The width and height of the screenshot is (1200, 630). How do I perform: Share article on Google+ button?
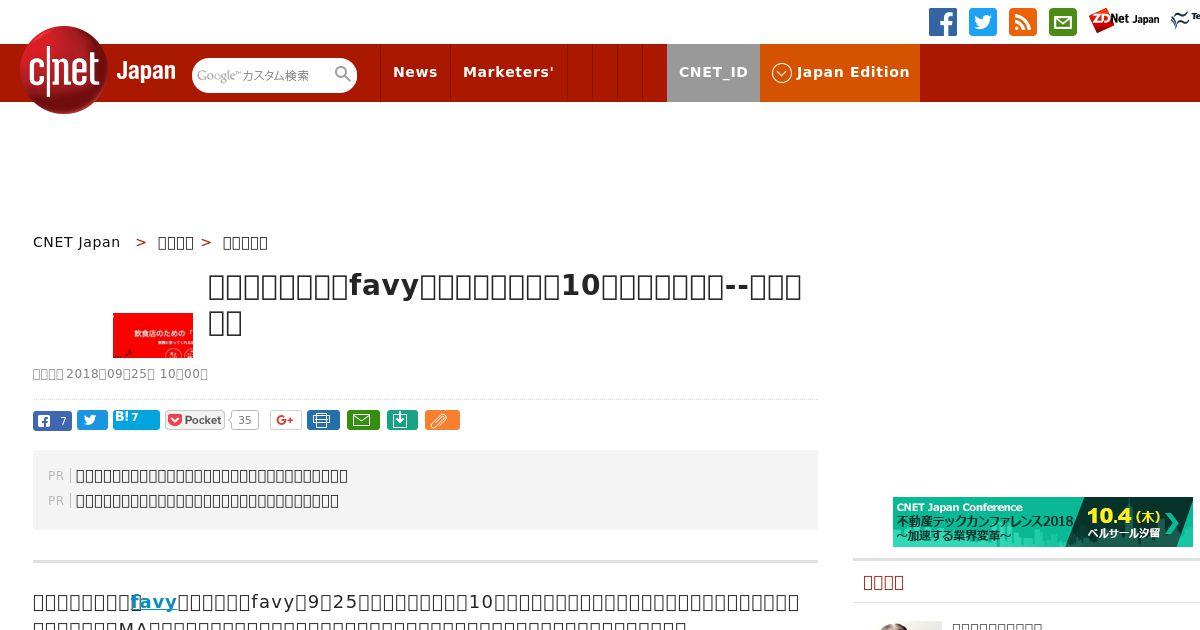pos(285,420)
